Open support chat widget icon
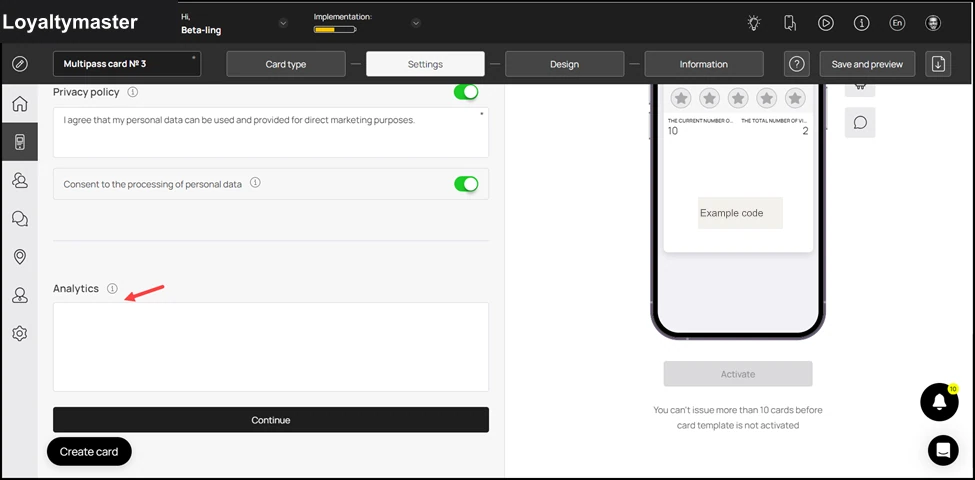The height and width of the screenshot is (480, 975). tap(943, 450)
